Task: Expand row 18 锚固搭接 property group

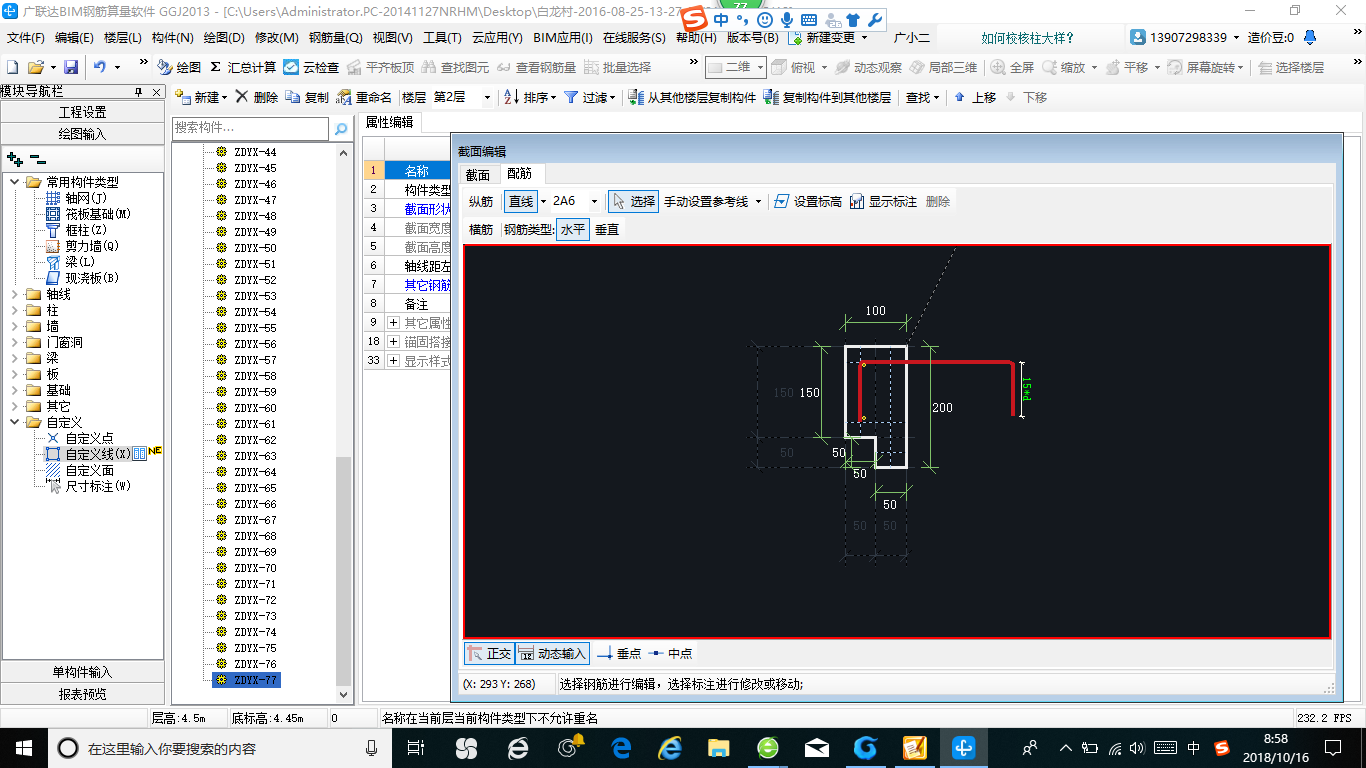Action: click(393, 342)
